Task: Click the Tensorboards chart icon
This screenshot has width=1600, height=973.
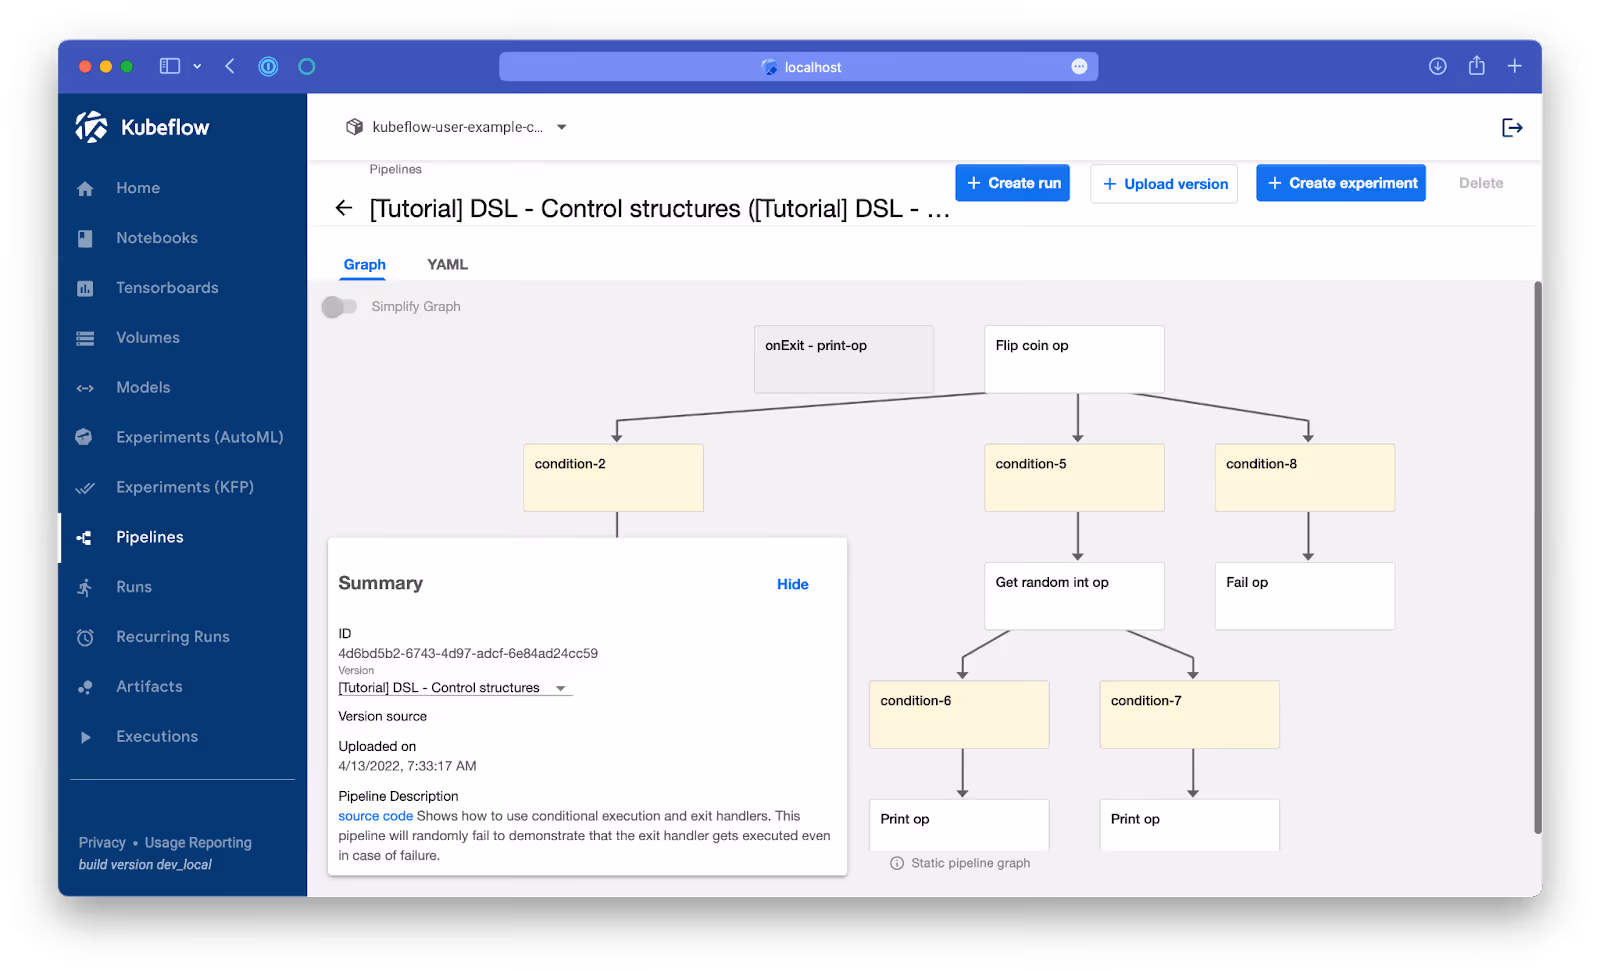Action: point(85,288)
